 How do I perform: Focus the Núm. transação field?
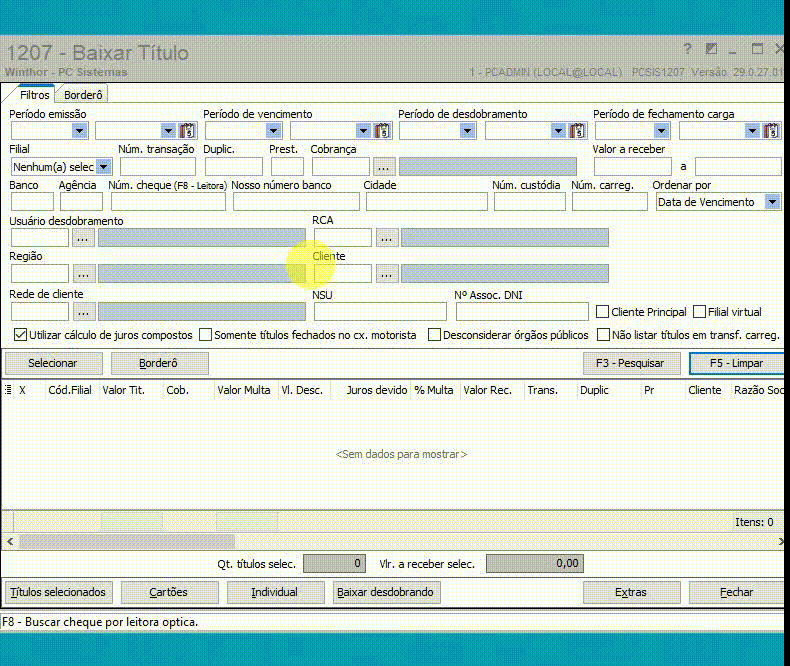158,167
